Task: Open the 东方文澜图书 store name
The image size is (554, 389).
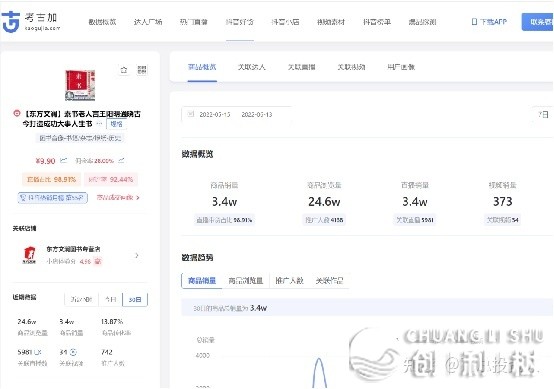Action: pos(73,249)
